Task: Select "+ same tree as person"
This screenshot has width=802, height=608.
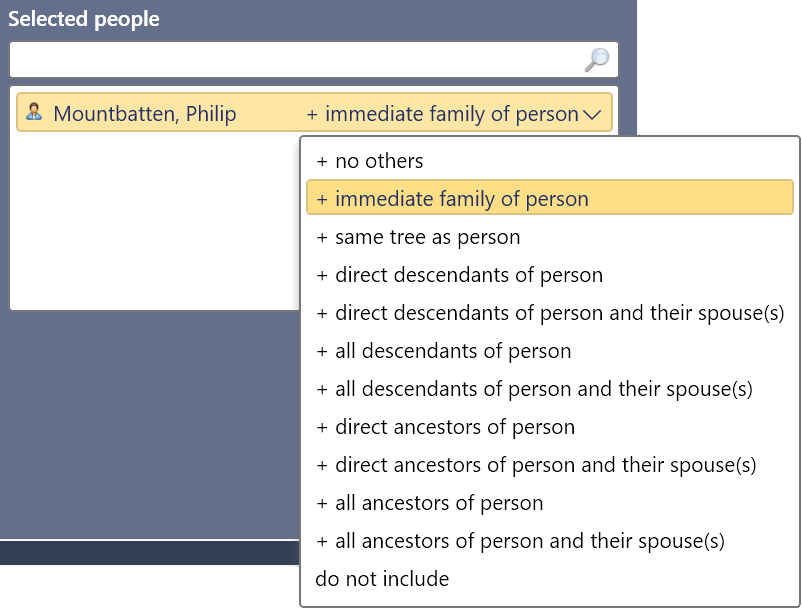Action: [419, 237]
